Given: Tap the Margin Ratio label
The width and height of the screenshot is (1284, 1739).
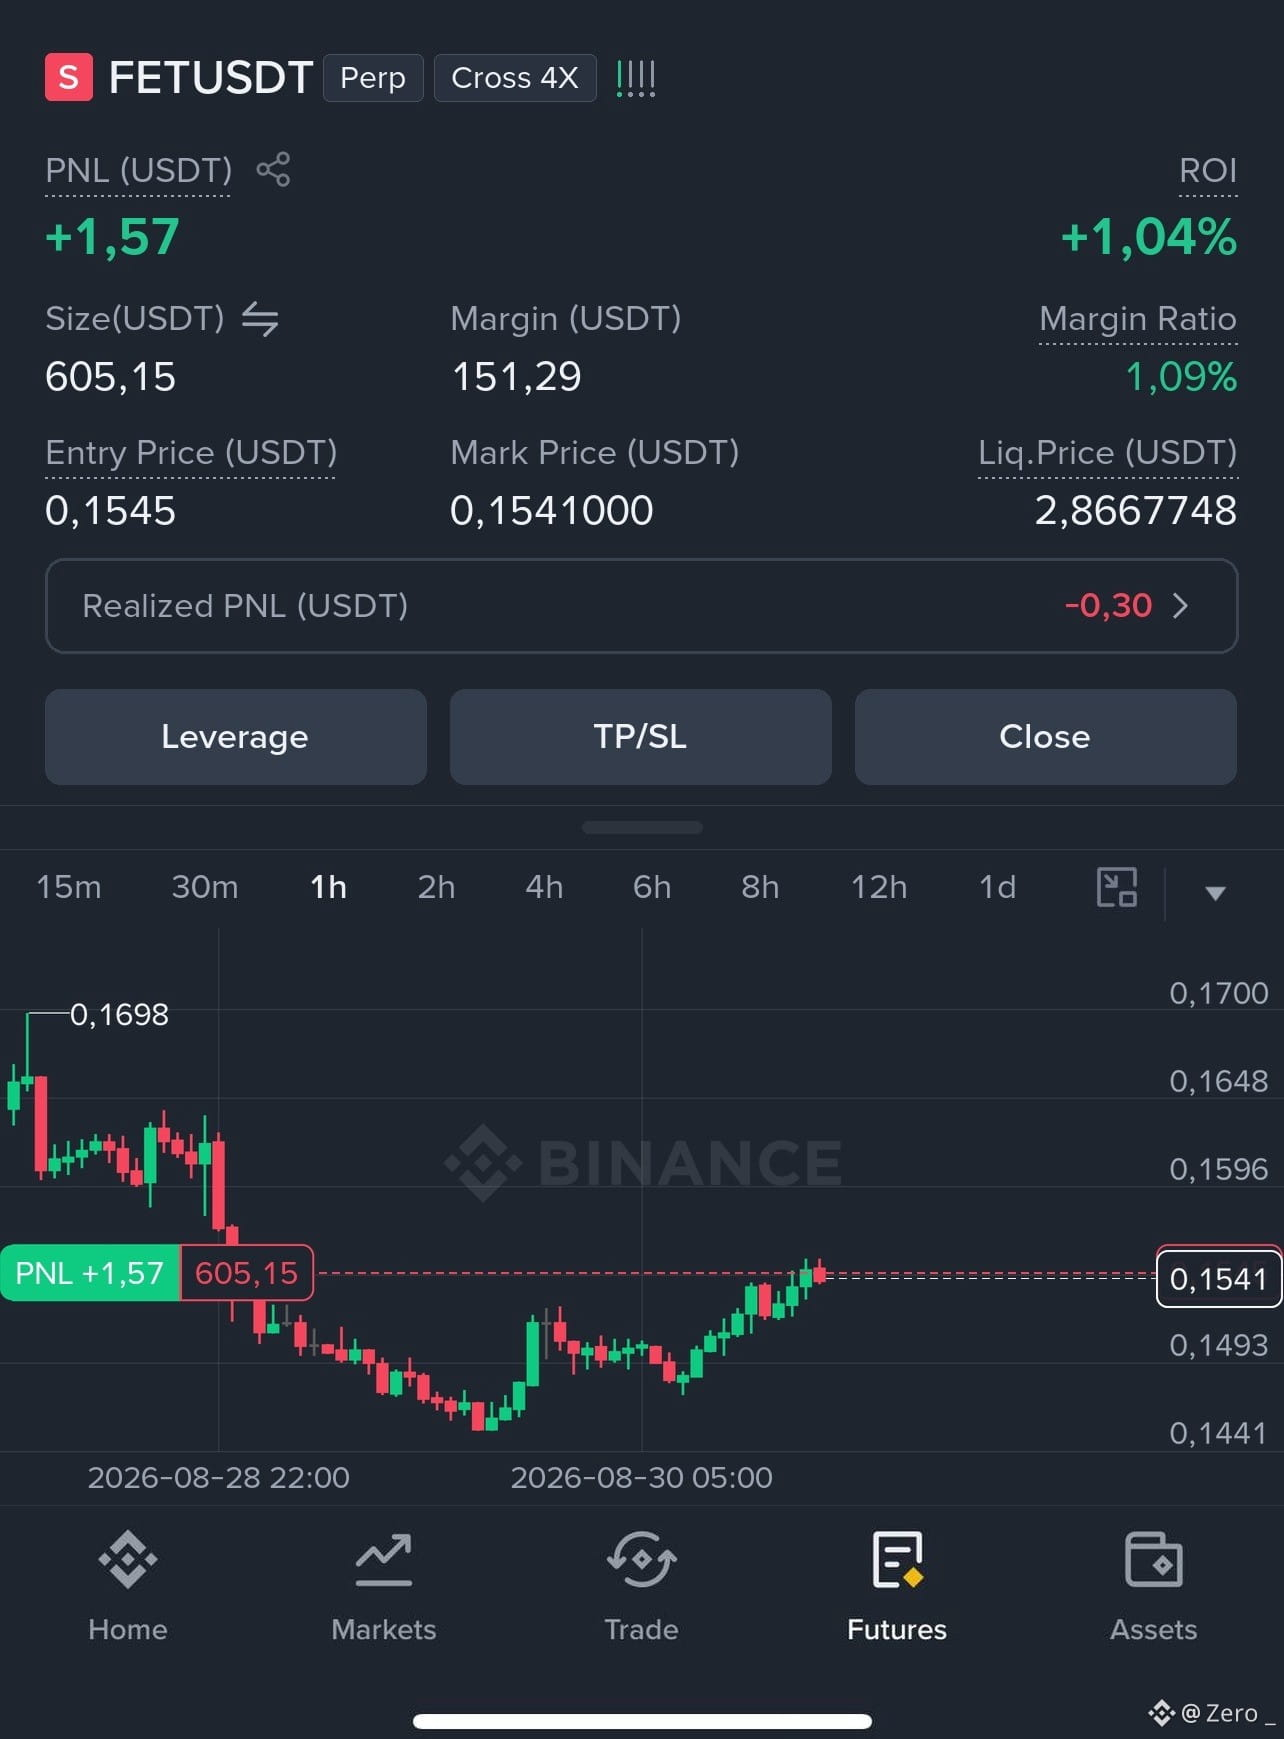Looking at the screenshot, I should click(x=1138, y=319).
